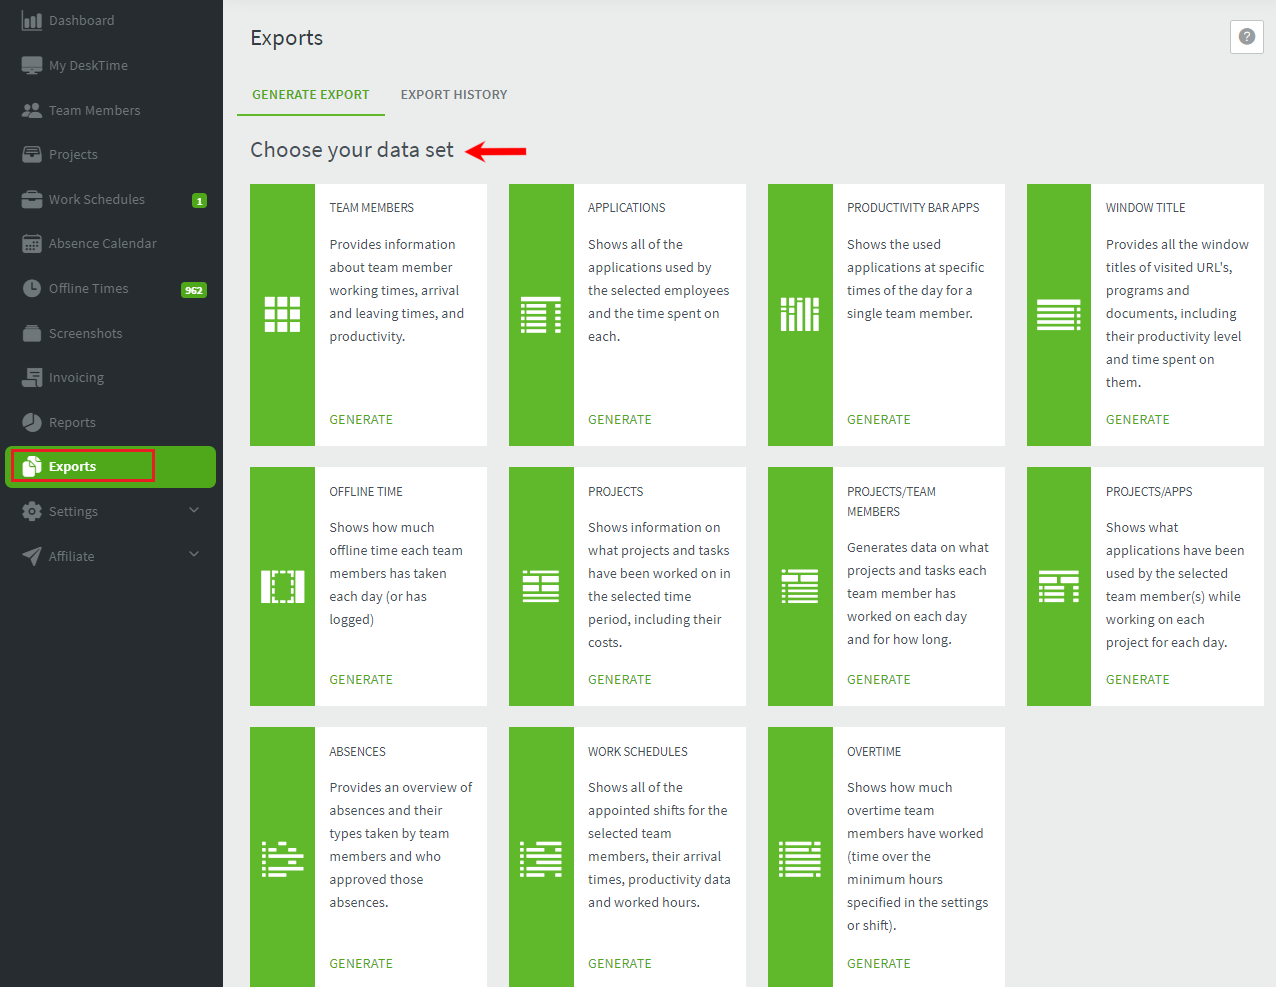Click the Team Members grid icon tile
Viewport: 1276px width, 987px height.
(x=282, y=314)
